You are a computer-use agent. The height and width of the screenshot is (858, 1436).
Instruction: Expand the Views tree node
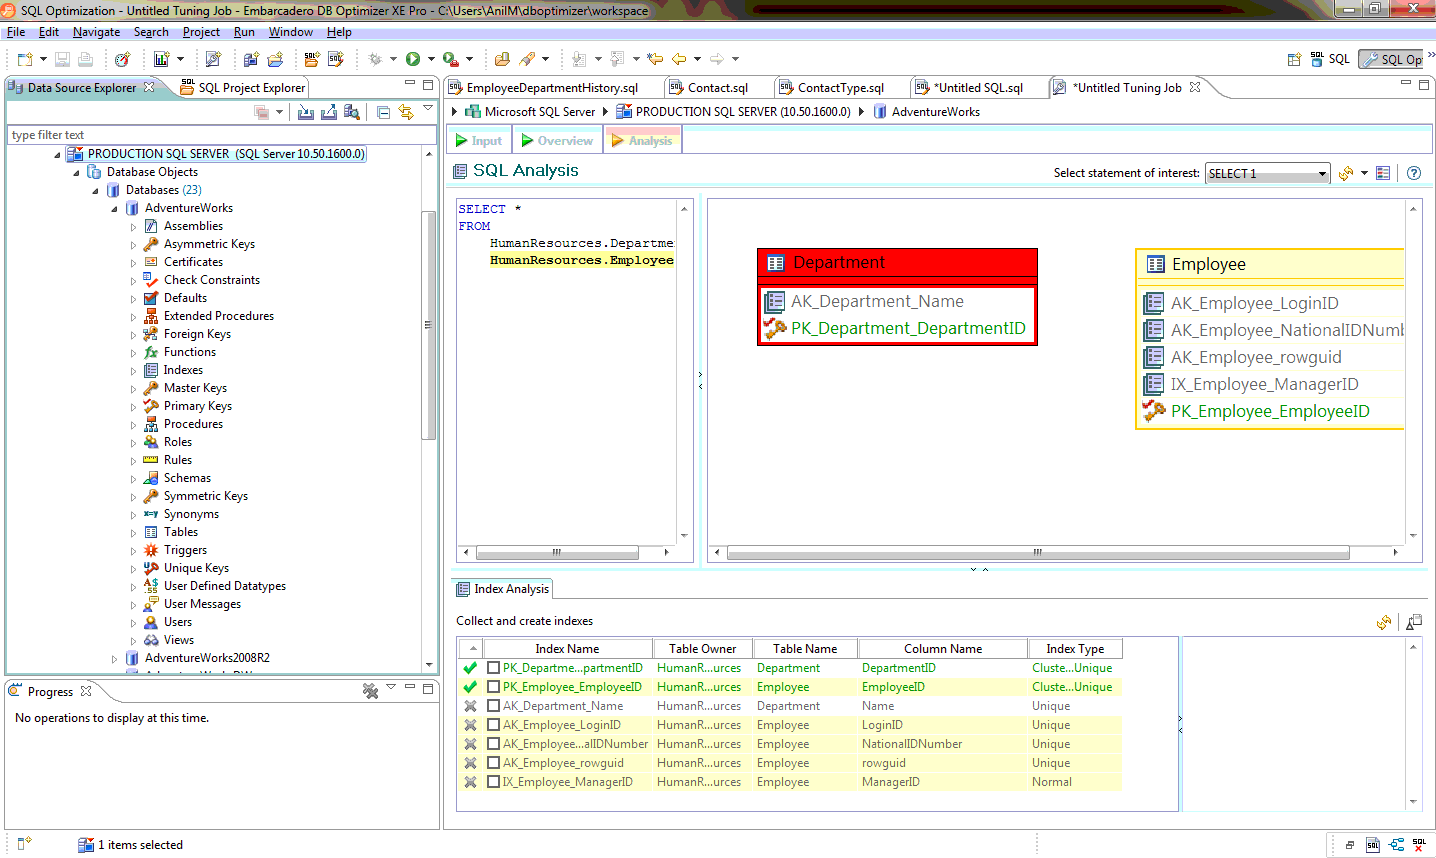(133, 641)
